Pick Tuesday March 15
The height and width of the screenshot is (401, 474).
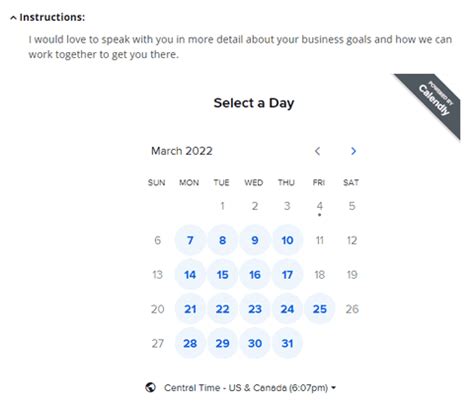[222, 275]
